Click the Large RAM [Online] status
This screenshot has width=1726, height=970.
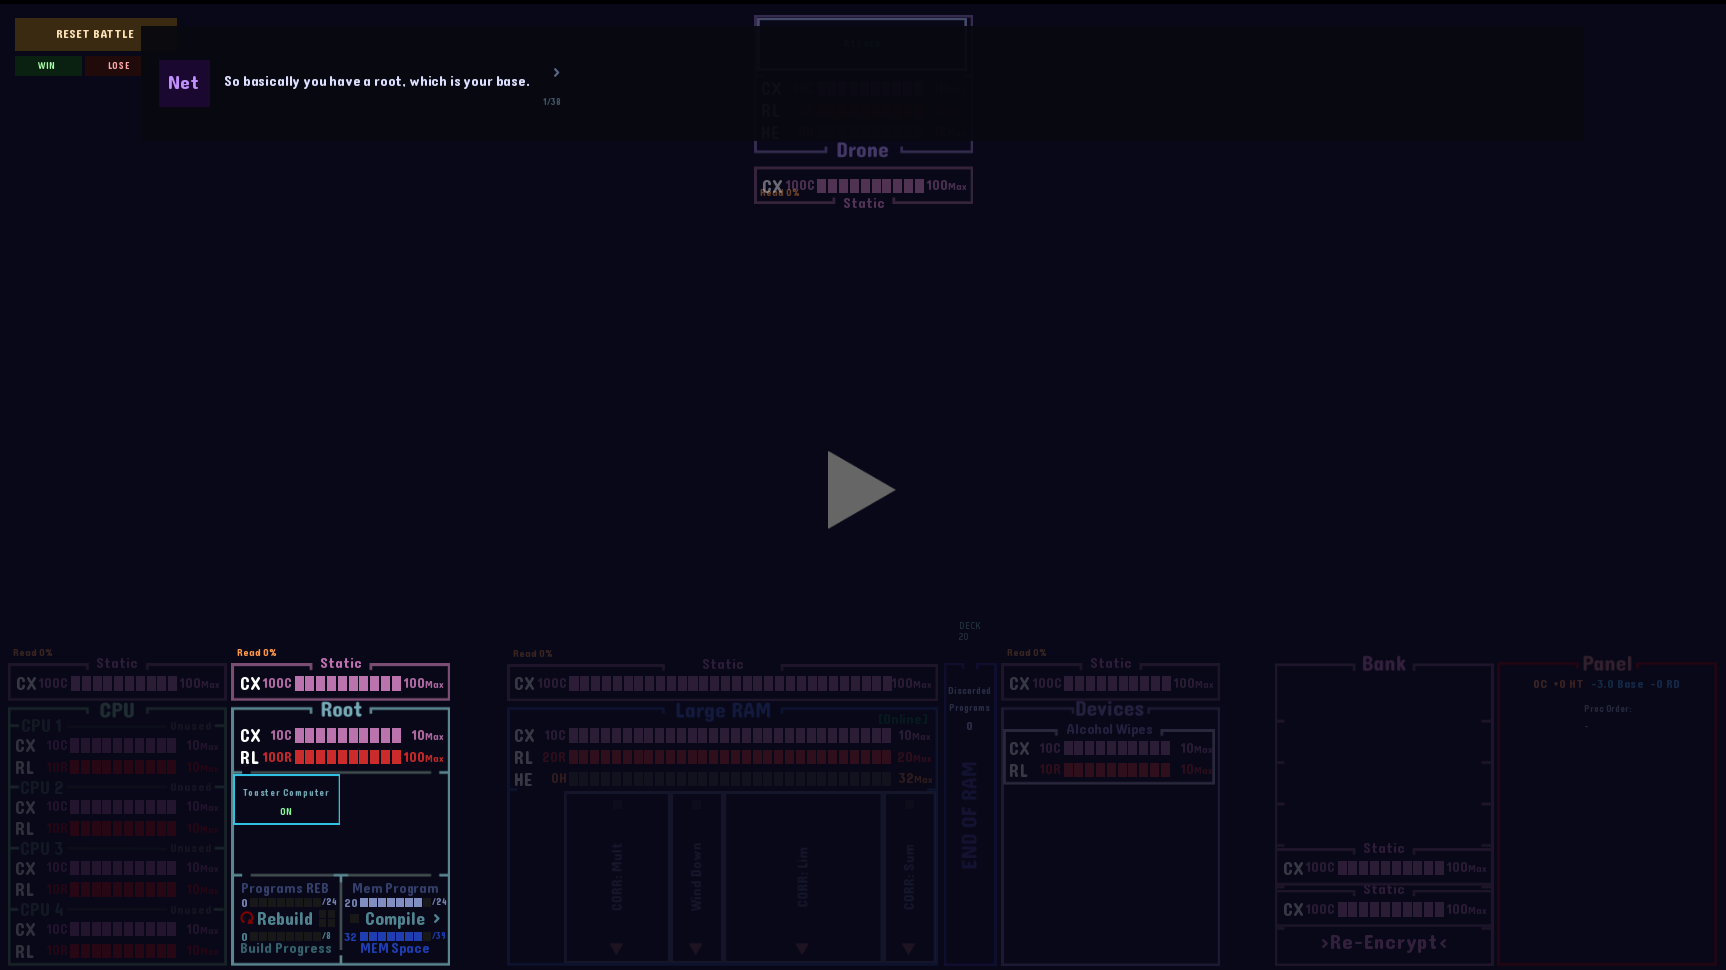902,720
